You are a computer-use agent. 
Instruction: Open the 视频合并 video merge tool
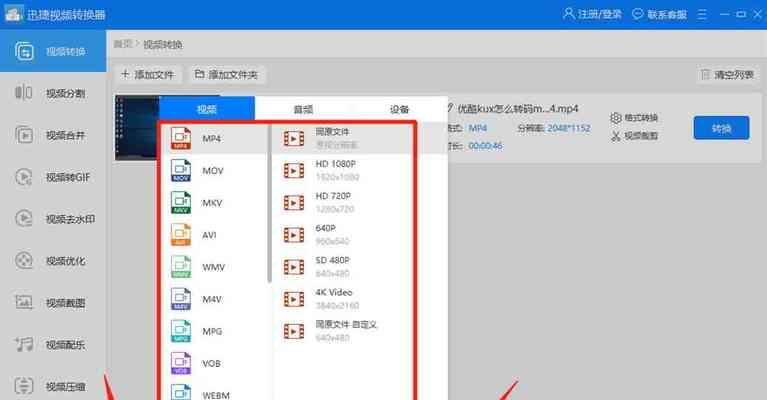tap(53, 135)
